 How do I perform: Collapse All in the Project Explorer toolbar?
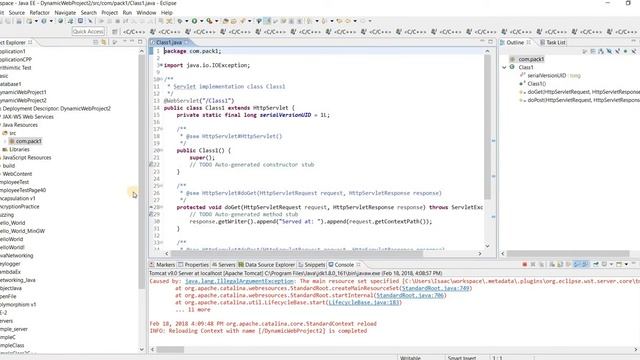[x=96, y=42]
